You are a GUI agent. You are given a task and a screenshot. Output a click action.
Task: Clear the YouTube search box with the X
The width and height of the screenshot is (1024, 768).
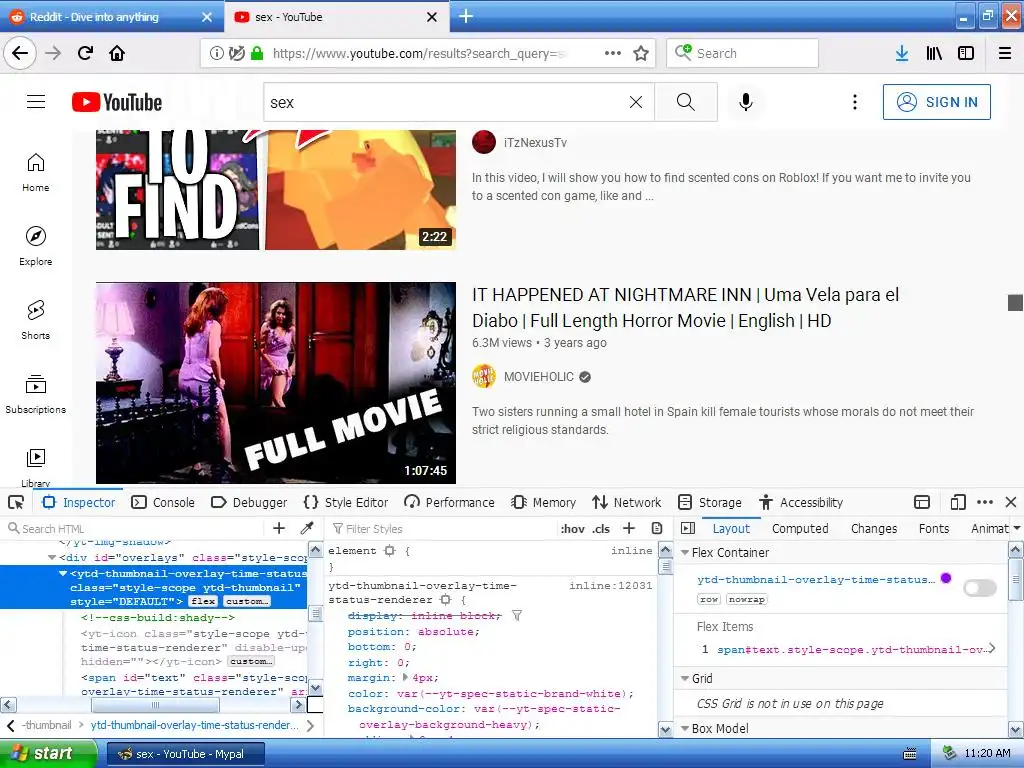point(635,102)
